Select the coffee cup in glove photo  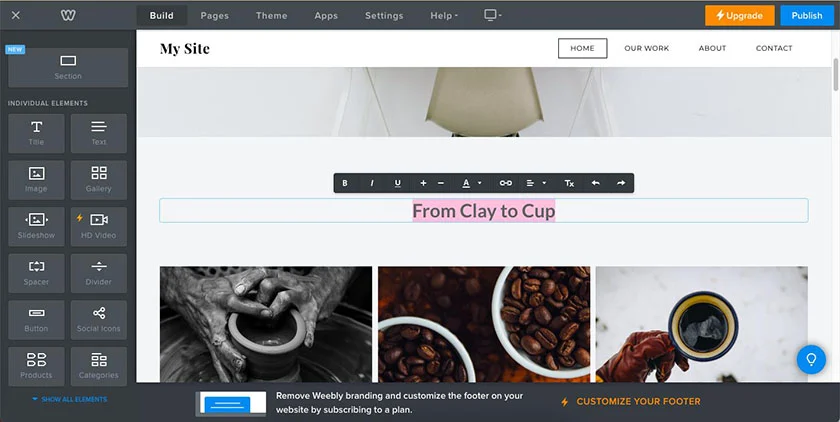702,325
